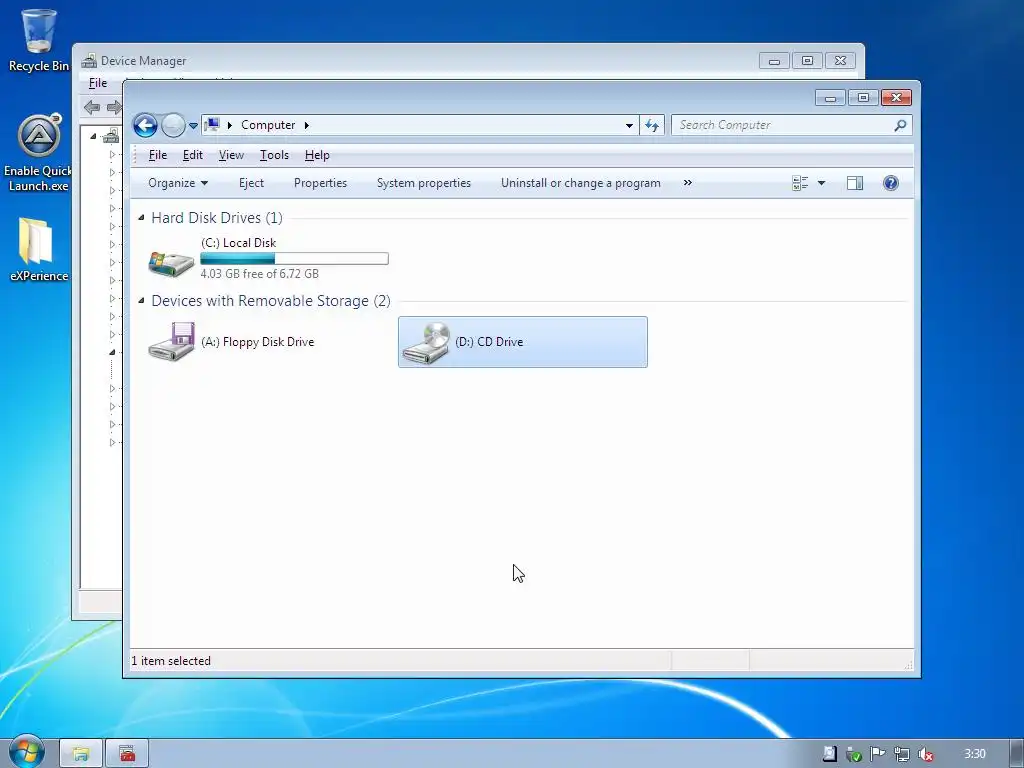Click Windows Explorer taskbar button
The width and height of the screenshot is (1024, 768).
pos(81,754)
